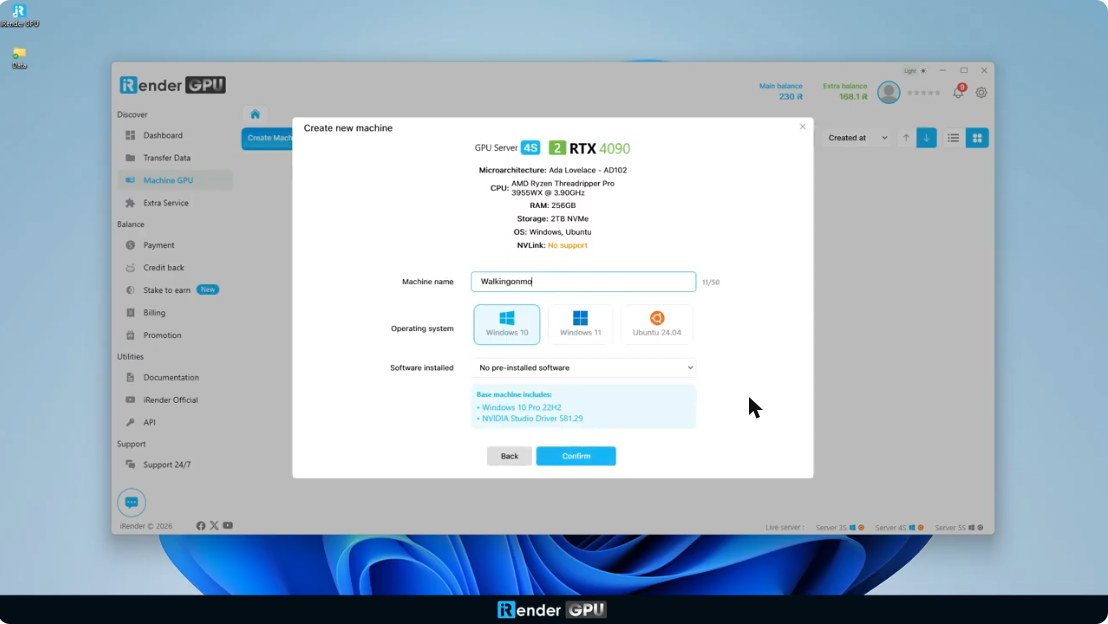Click the Server 3S live server status
Image resolution: width=1108 pixels, height=624 pixels.
[839, 528]
